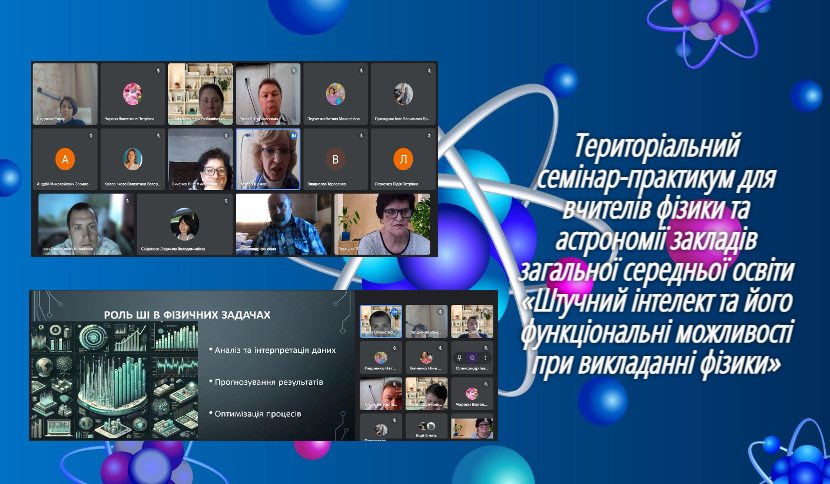
Task: Click the data charts illustration on slide
Action: click(114, 380)
